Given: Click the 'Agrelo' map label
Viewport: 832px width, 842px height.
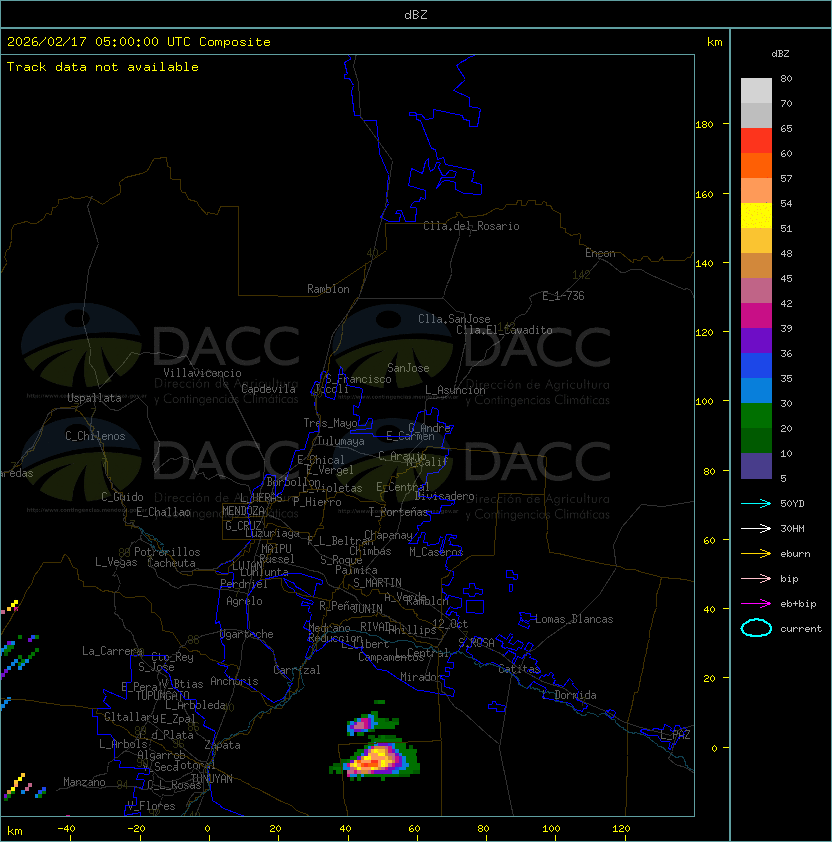Looking at the screenshot, I should [x=244, y=601].
